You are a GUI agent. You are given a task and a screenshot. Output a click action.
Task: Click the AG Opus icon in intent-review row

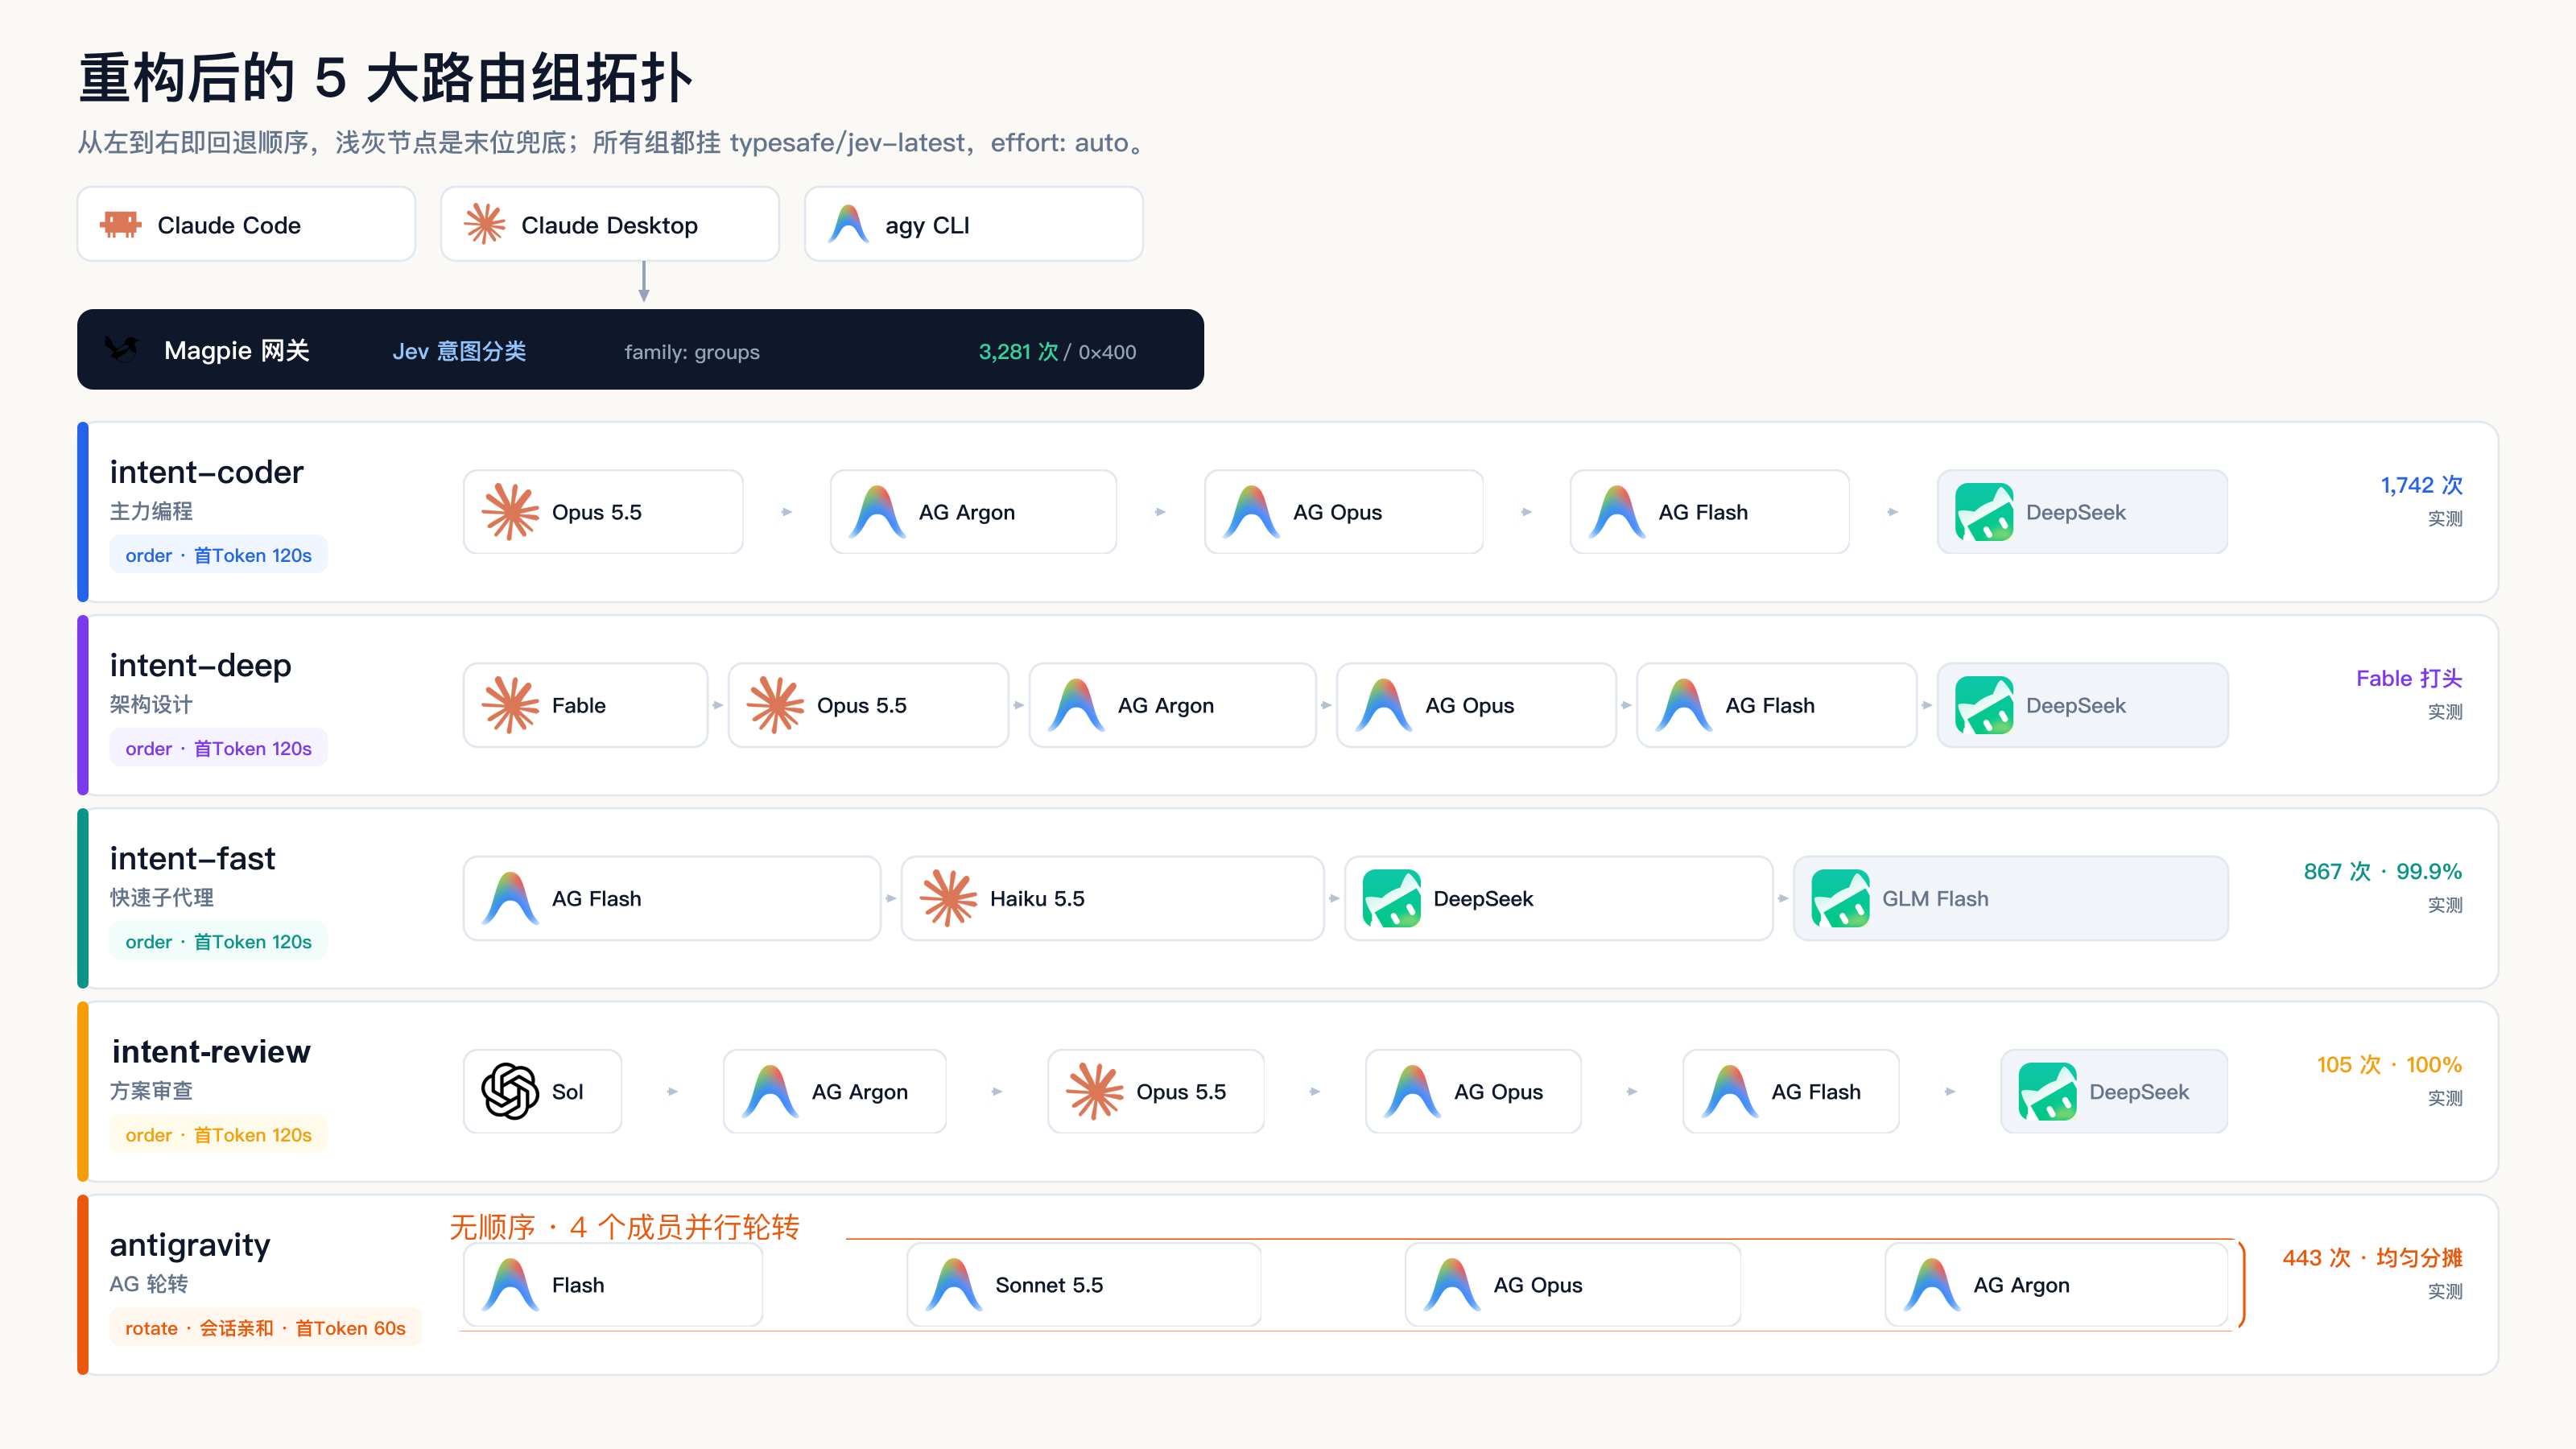click(1413, 1091)
